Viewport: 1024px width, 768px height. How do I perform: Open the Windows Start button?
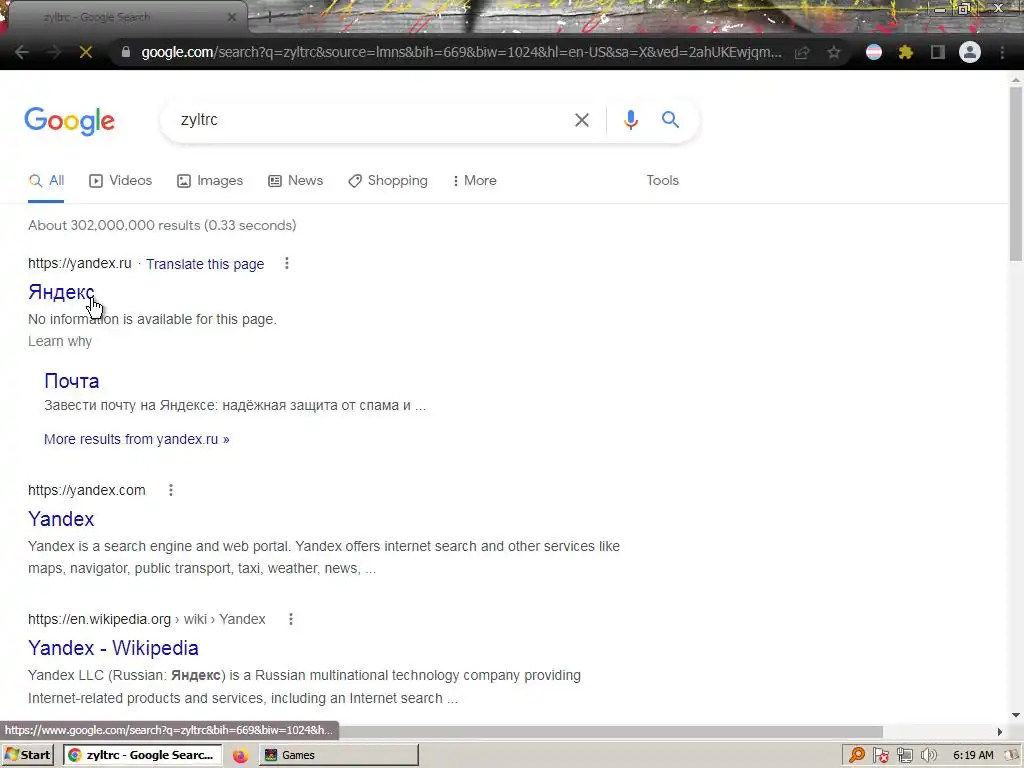[x=27, y=755]
